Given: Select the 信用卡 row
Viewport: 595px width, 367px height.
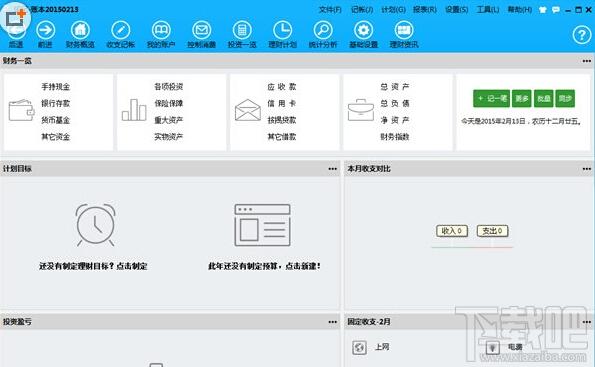Looking at the screenshot, I should point(282,103).
